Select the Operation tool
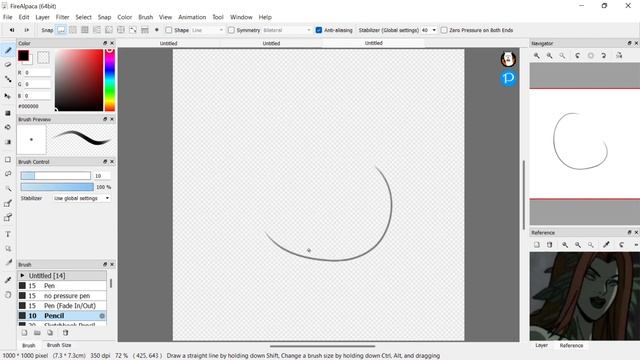 pyautogui.click(x=8, y=249)
